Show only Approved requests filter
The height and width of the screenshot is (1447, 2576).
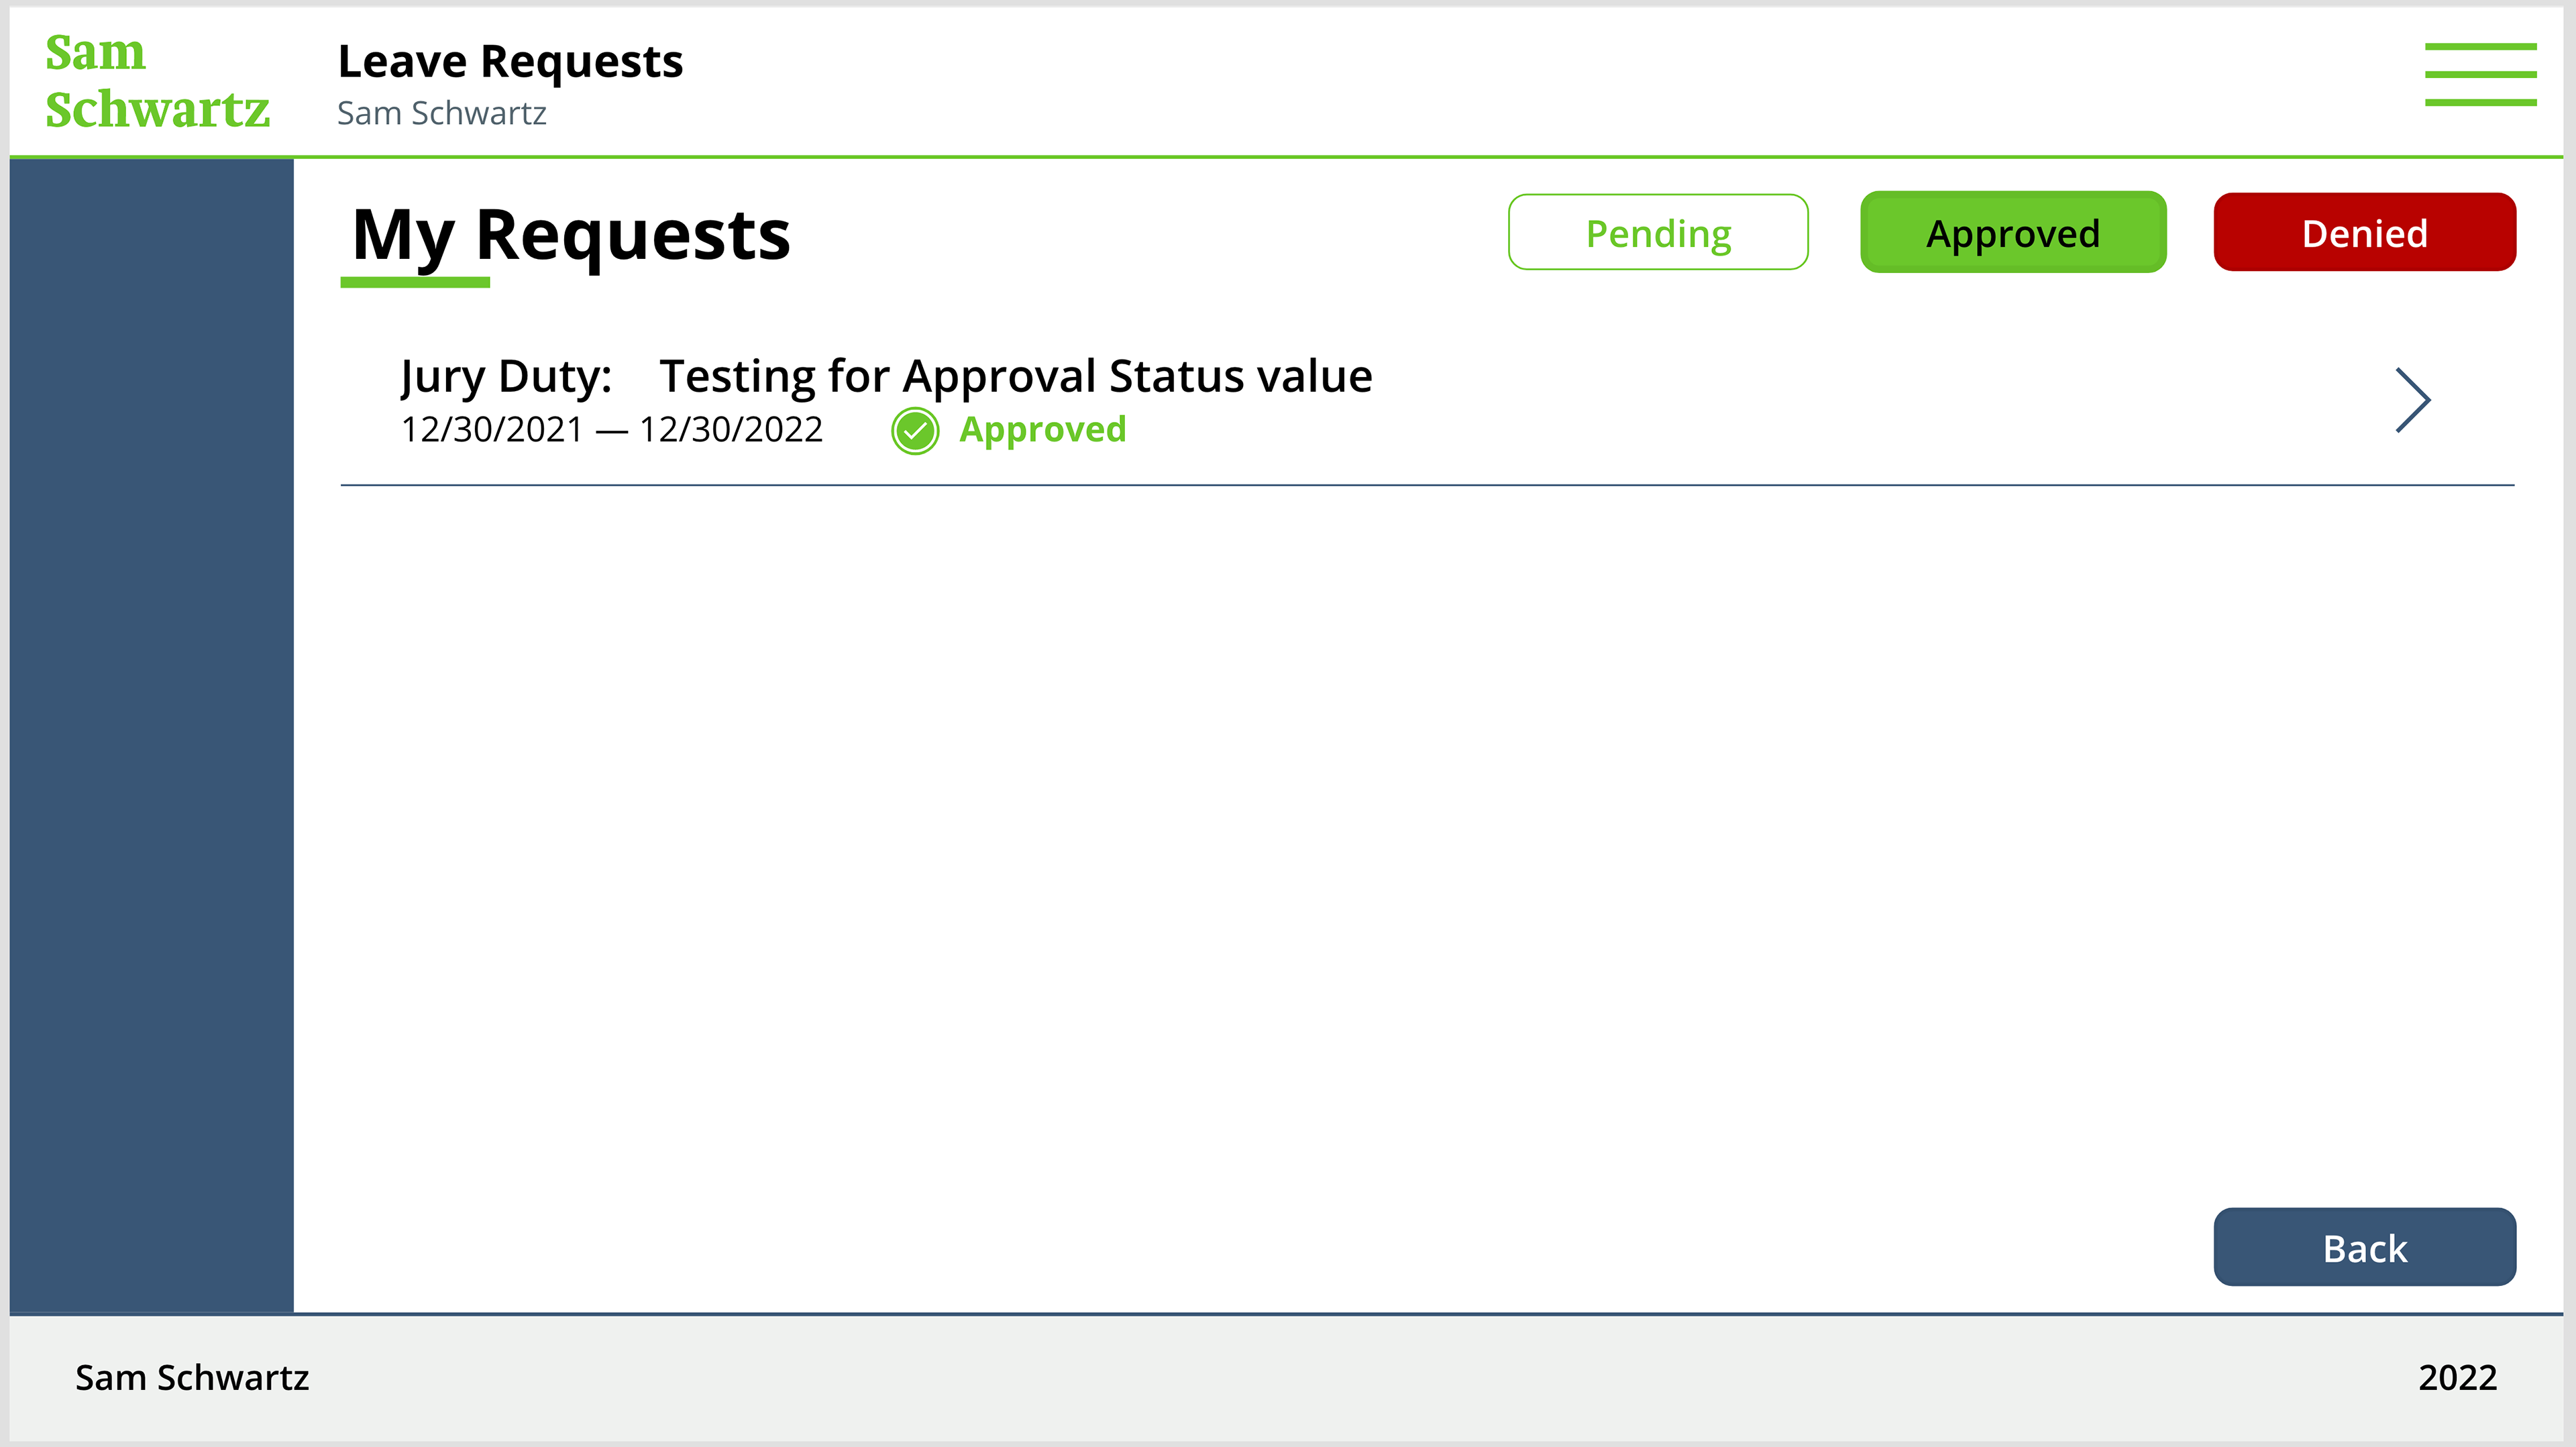(x=2012, y=233)
